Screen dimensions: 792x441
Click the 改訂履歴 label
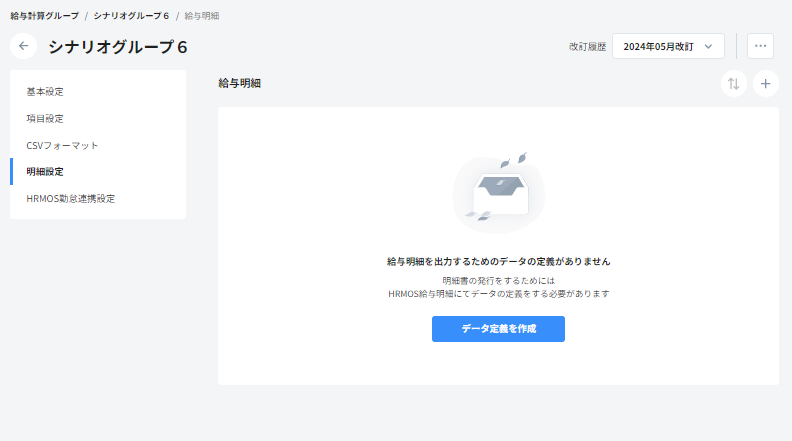click(x=587, y=47)
